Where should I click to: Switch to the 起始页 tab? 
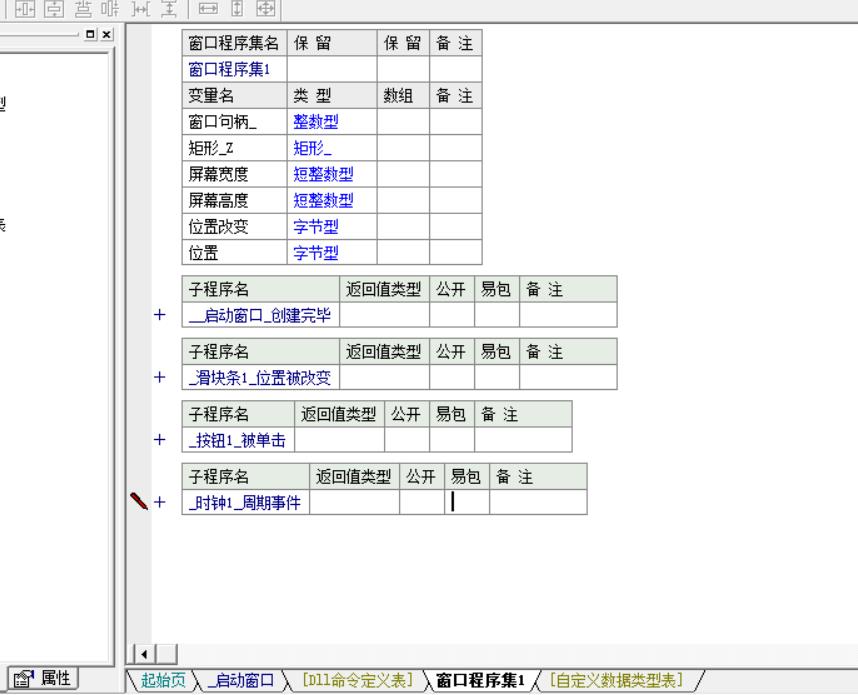point(162,681)
